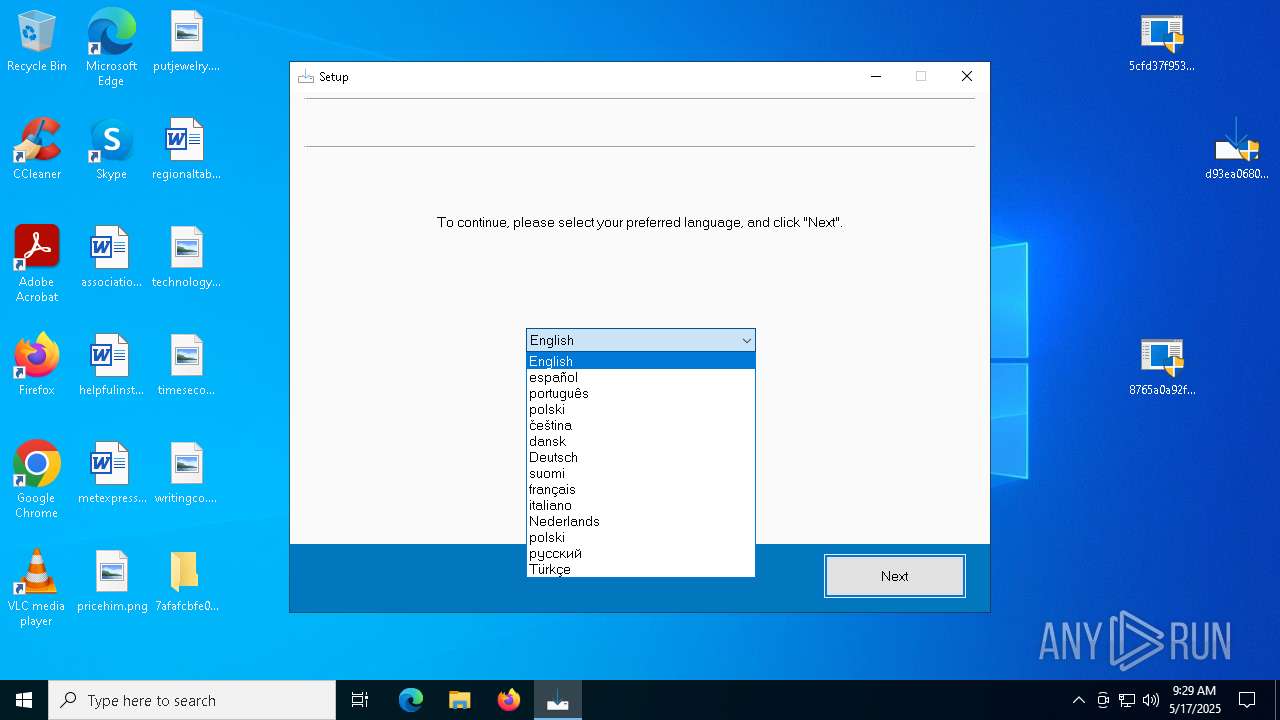Image resolution: width=1280 pixels, height=720 pixels.
Task: Select the technology image file icon
Action: 186,258
